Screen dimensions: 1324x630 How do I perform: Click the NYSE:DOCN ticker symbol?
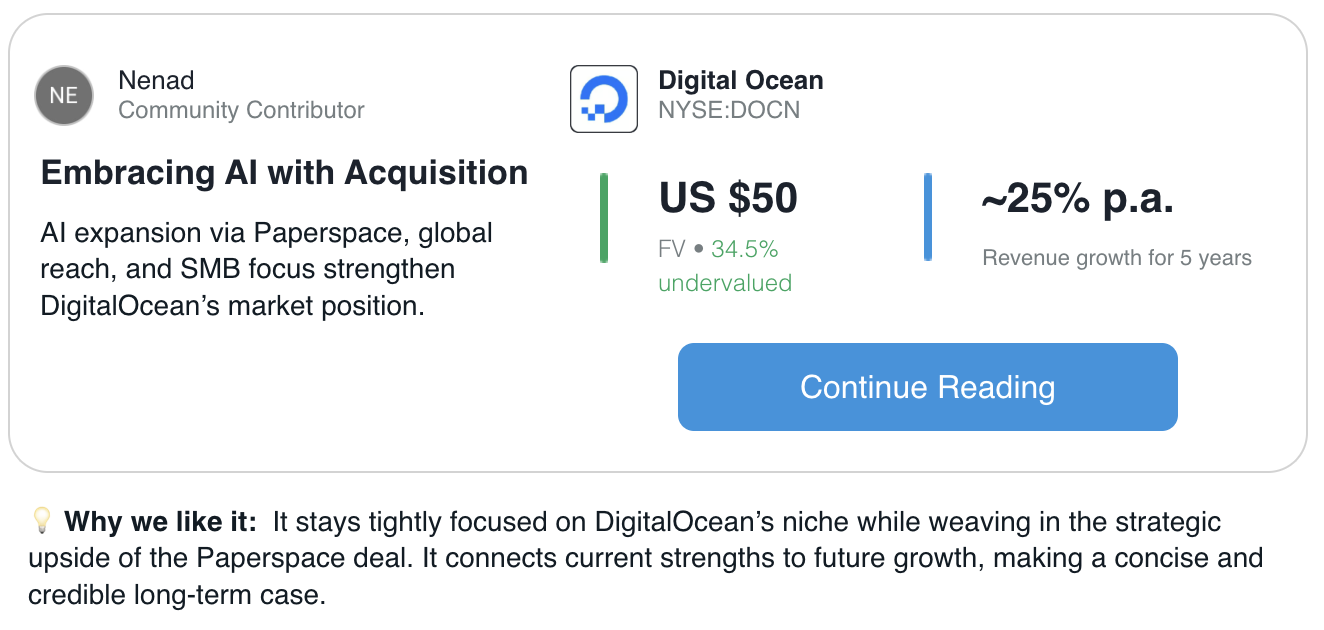(x=729, y=110)
